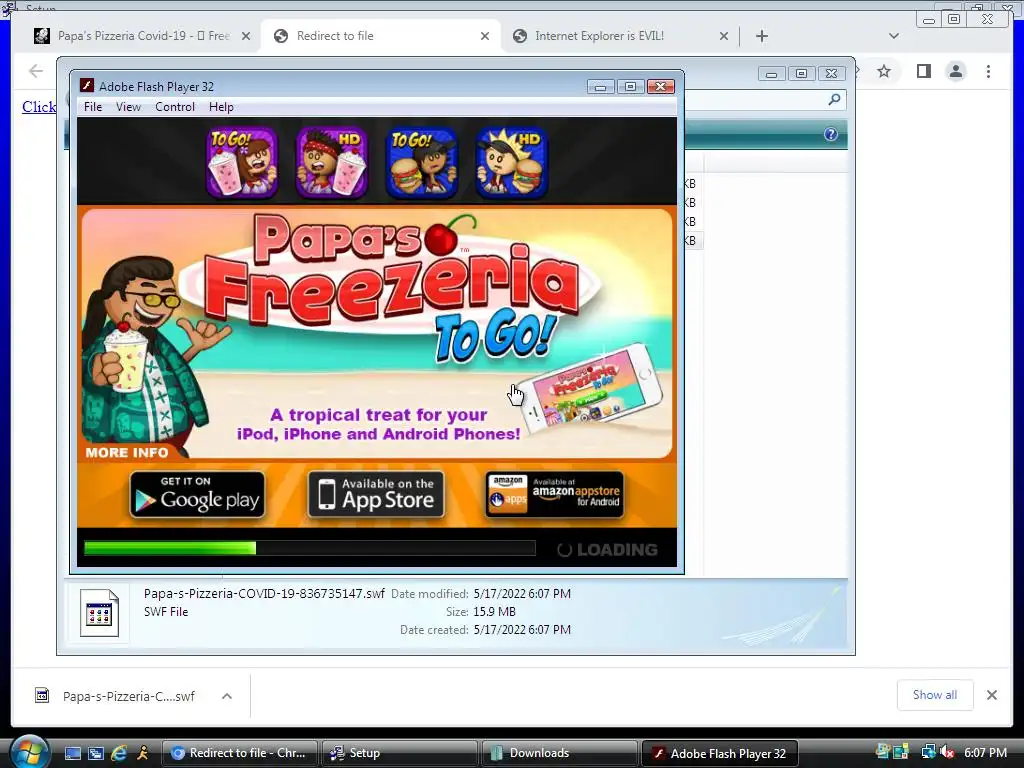
Task: Click the 6:07 PM taskbar clock
Action: point(985,752)
